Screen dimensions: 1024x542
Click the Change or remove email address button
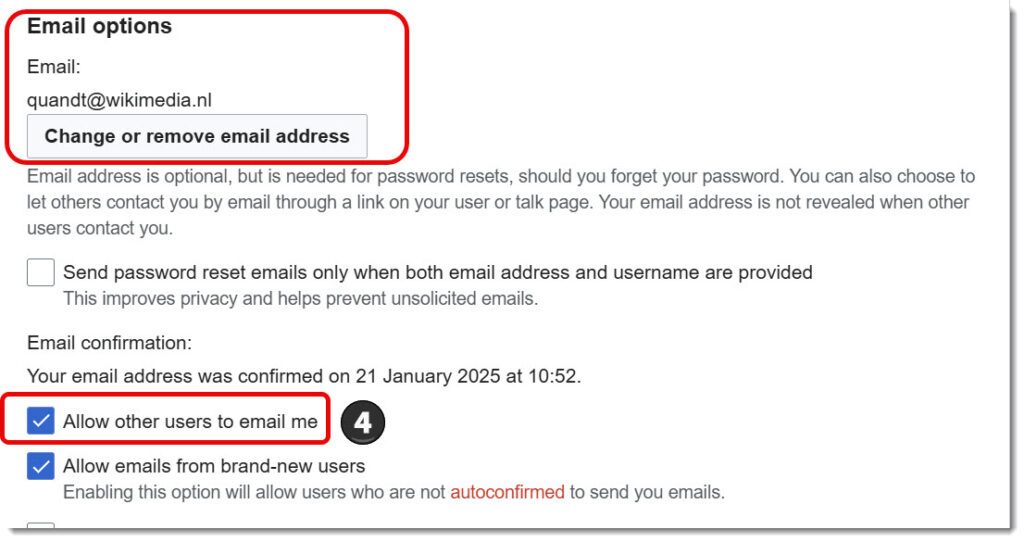(x=197, y=136)
